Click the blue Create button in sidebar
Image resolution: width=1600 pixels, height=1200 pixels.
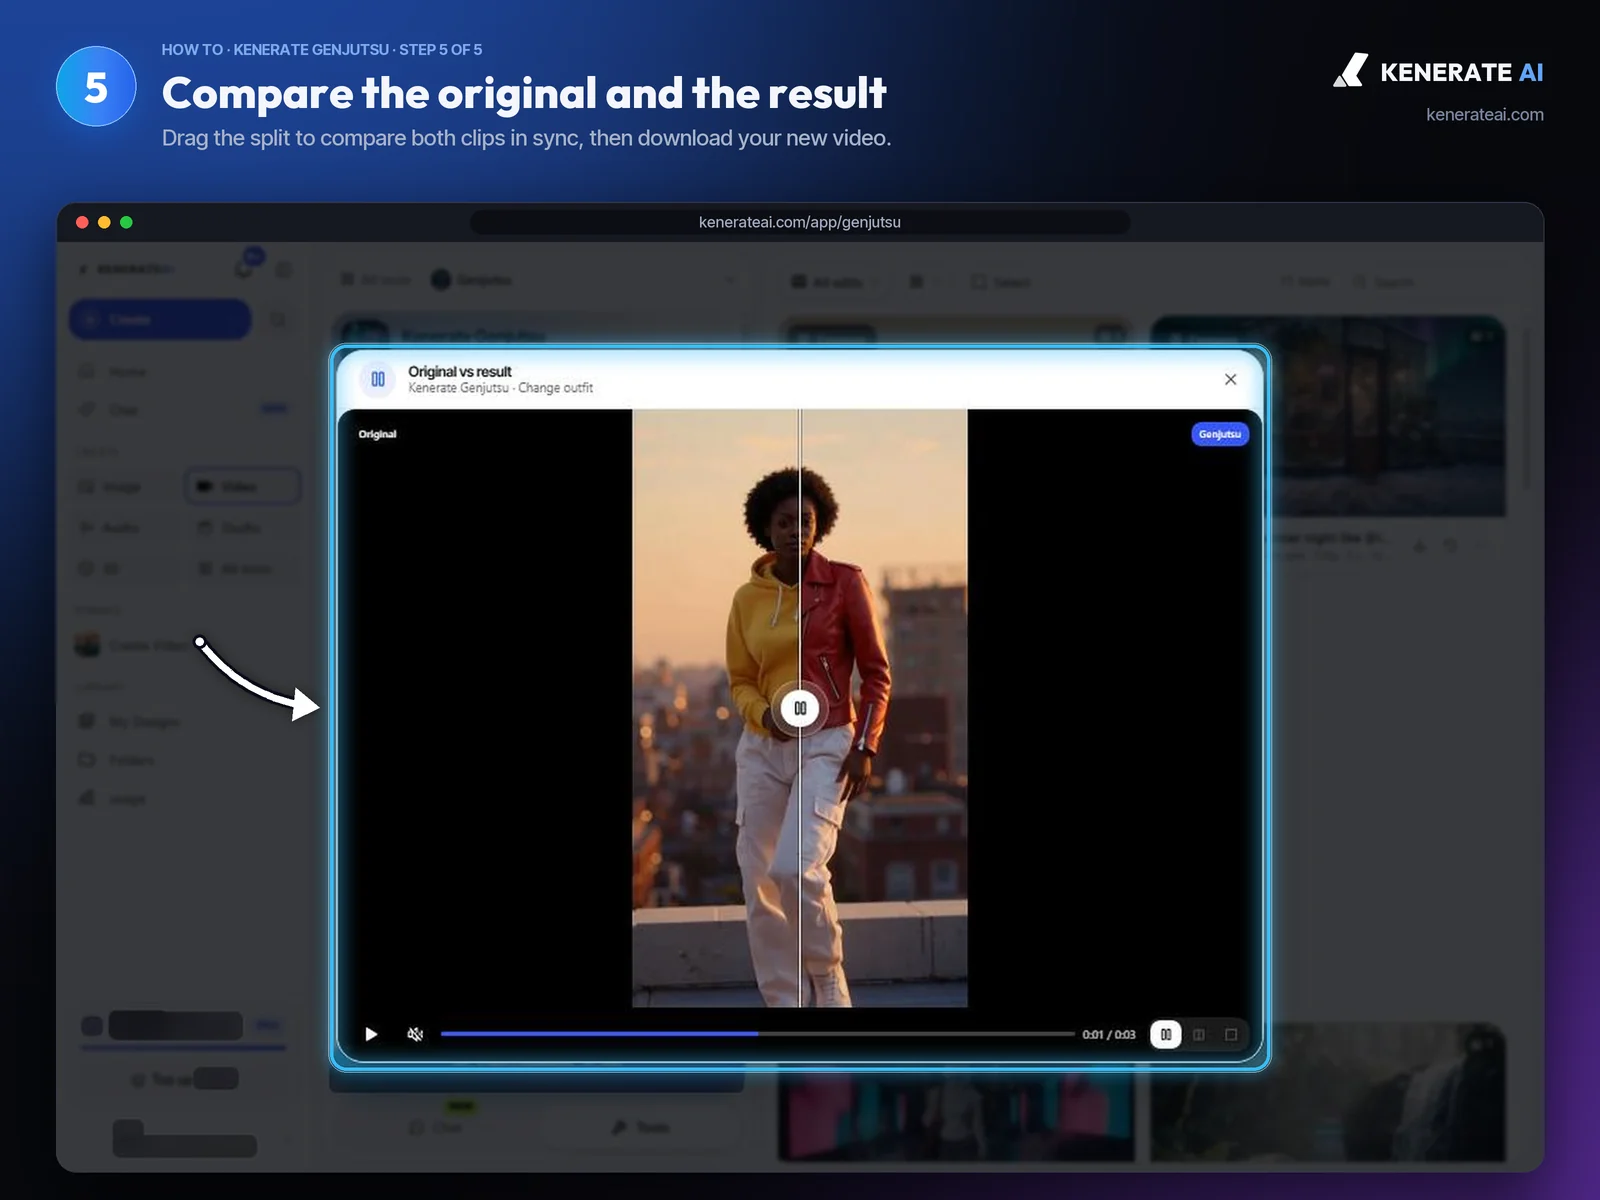pos(160,319)
